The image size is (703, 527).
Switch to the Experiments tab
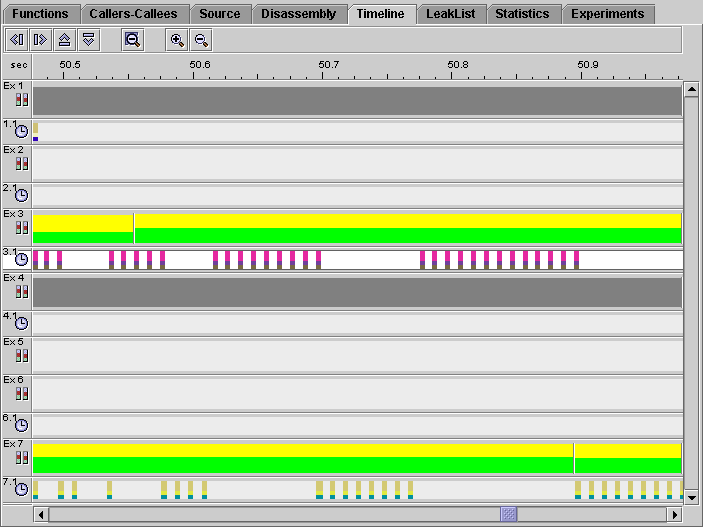(608, 14)
